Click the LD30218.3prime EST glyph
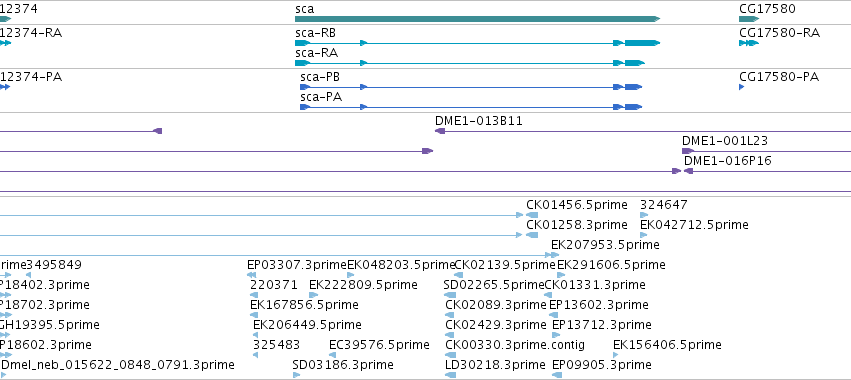Viewport: 851px width, 380px height. click(450, 375)
